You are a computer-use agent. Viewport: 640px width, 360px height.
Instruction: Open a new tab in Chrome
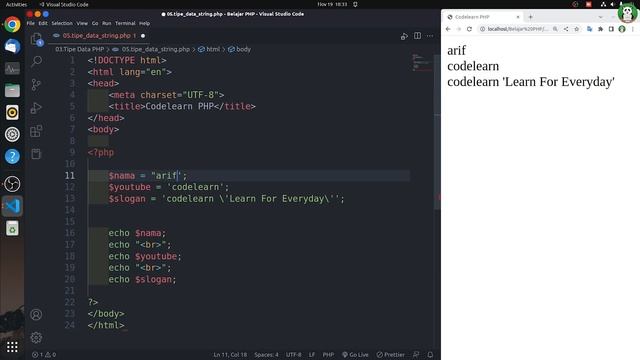pyautogui.click(x=531, y=17)
